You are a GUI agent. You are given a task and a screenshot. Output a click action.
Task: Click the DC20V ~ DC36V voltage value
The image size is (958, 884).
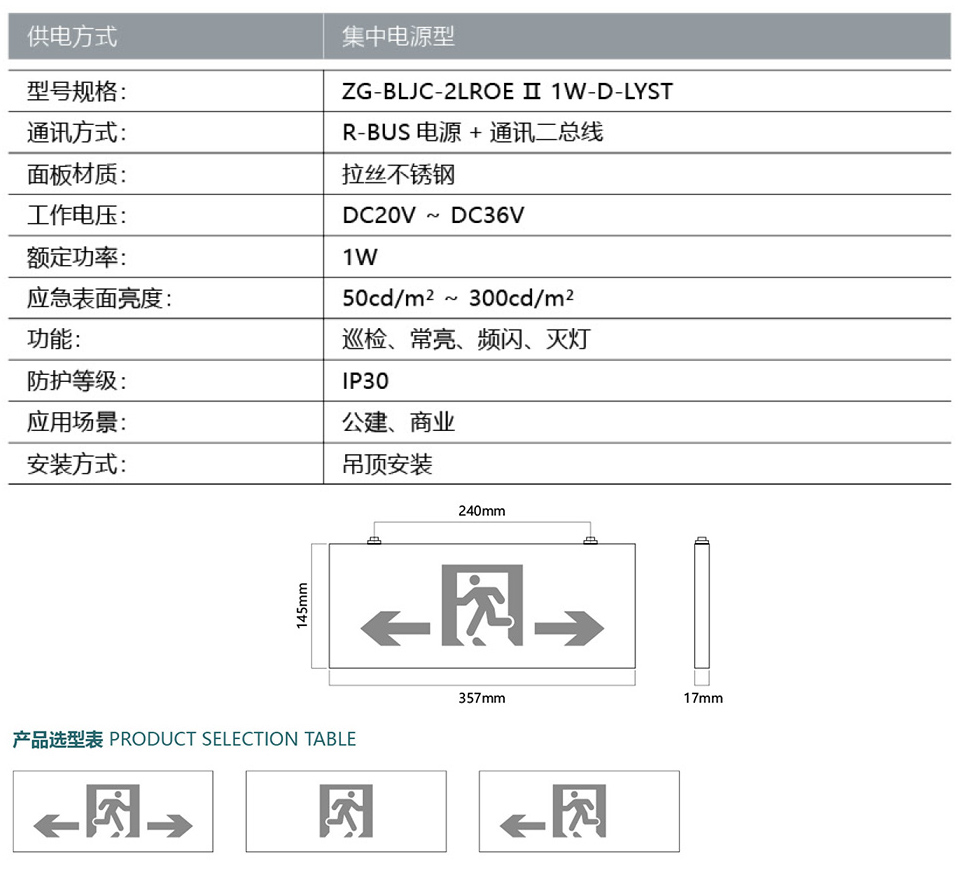pyautogui.click(x=433, y=216)
